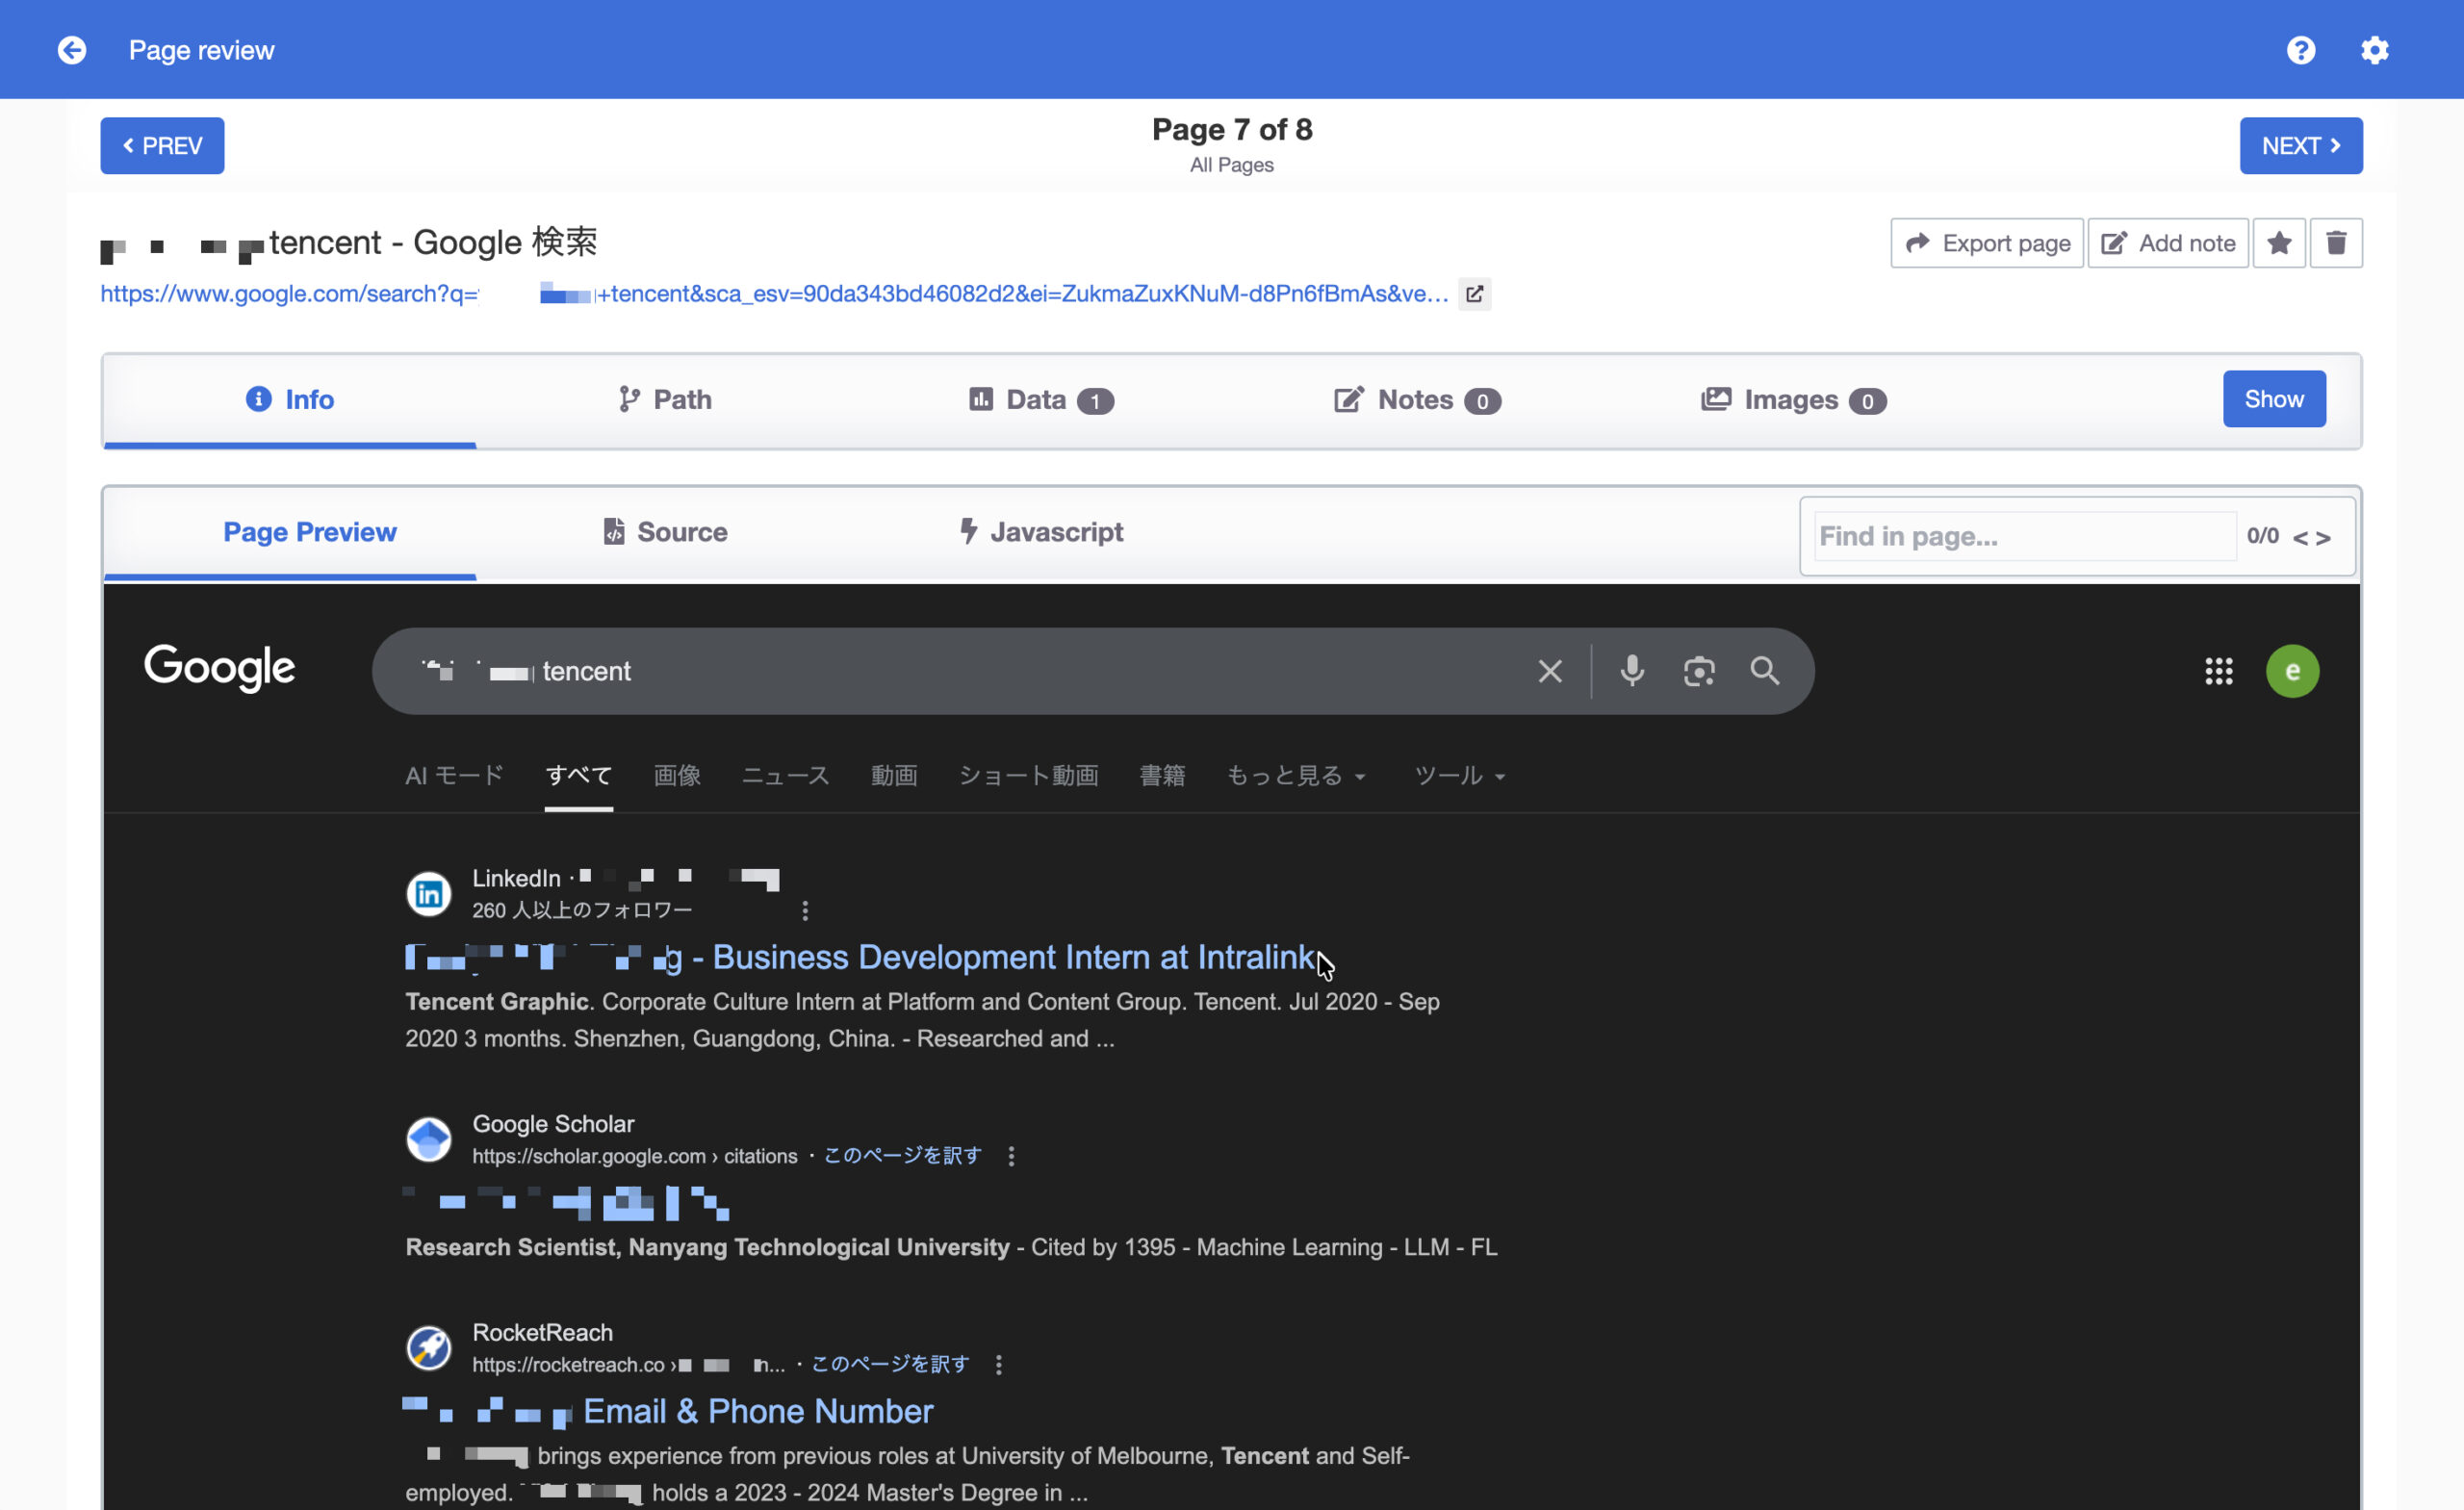The image size is (2464, 1510).
Task: Clear the Google search query X
Action: [x=1550, y=671]
